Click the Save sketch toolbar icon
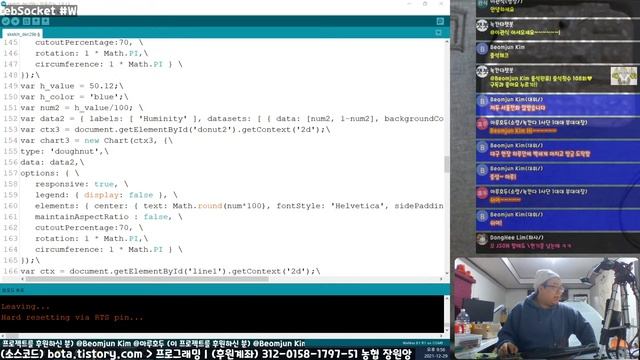This screenshot has height=360, width=640. (45, 21)
